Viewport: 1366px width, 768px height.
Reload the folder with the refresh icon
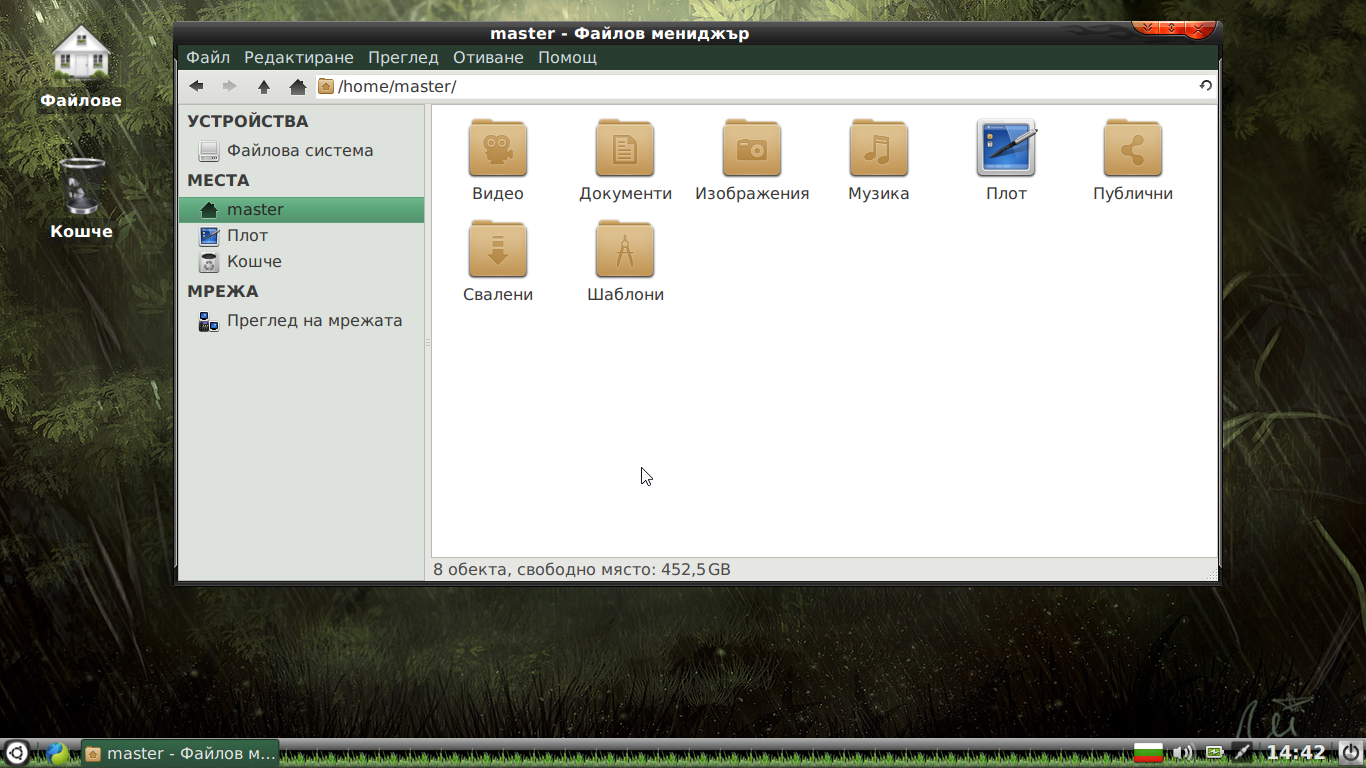(1205, 86)
